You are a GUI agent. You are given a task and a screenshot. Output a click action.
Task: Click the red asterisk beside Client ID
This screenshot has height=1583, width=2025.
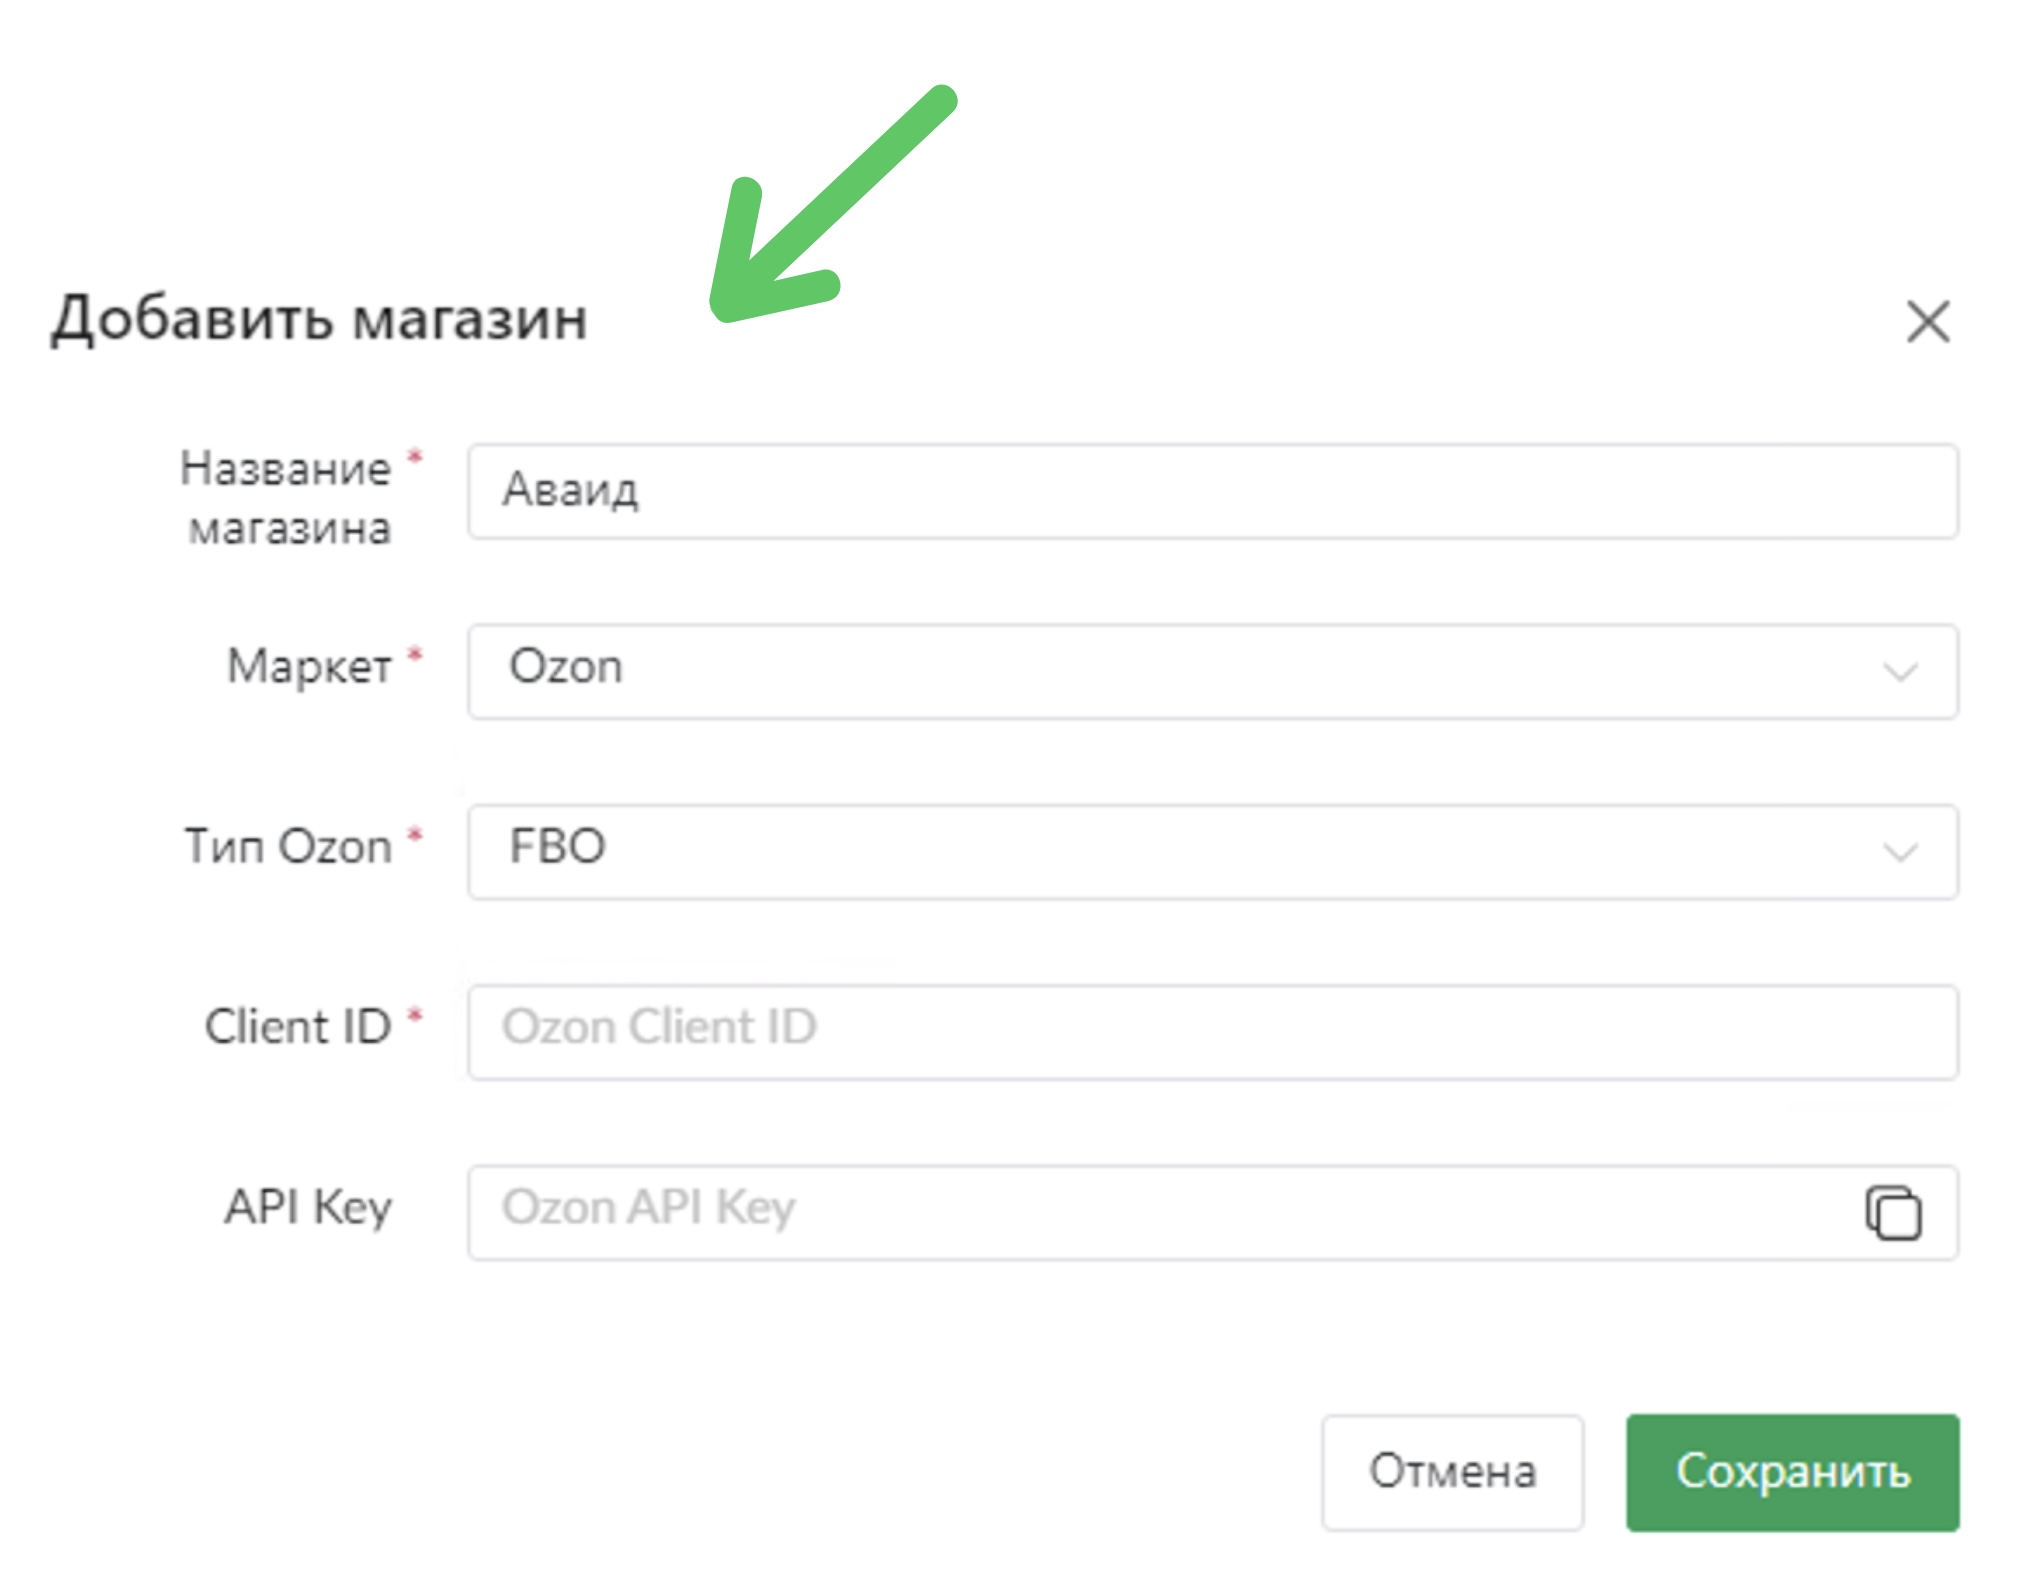(x=415, y=1016)
